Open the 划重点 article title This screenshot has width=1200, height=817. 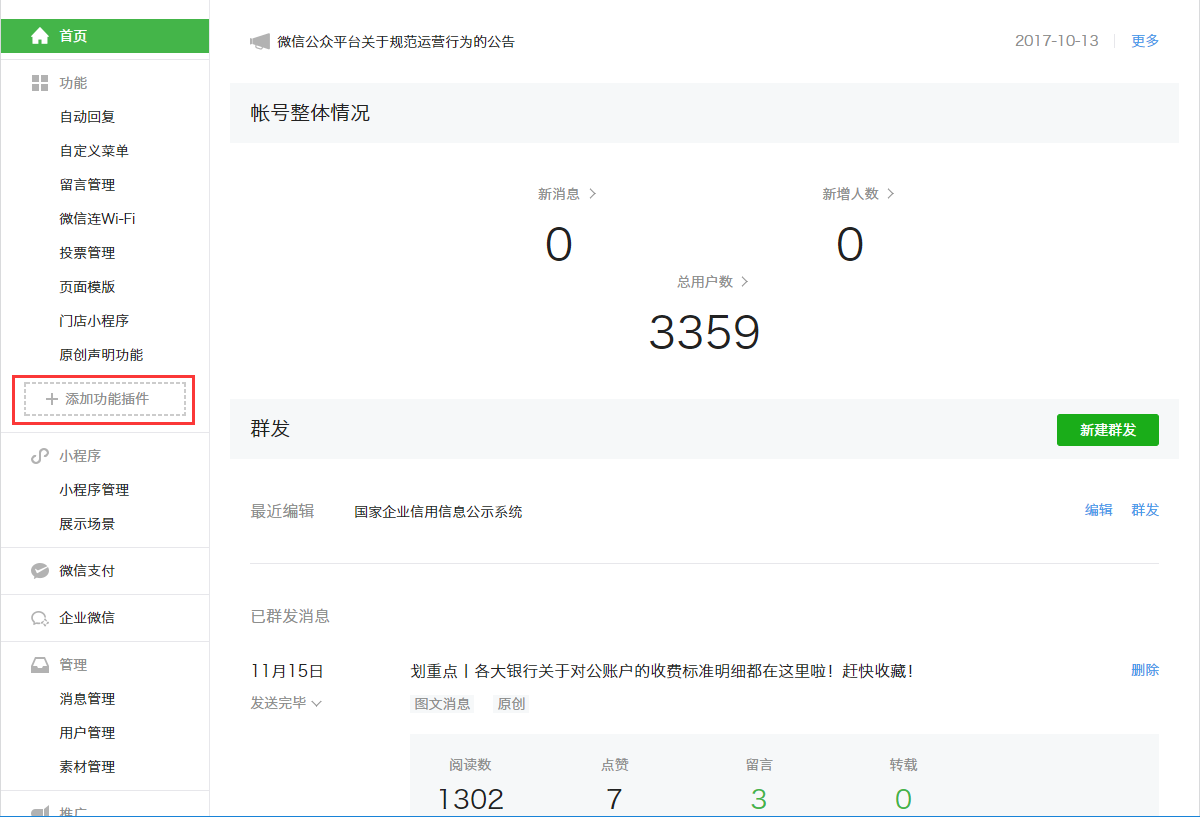click(x=662, y=671)
